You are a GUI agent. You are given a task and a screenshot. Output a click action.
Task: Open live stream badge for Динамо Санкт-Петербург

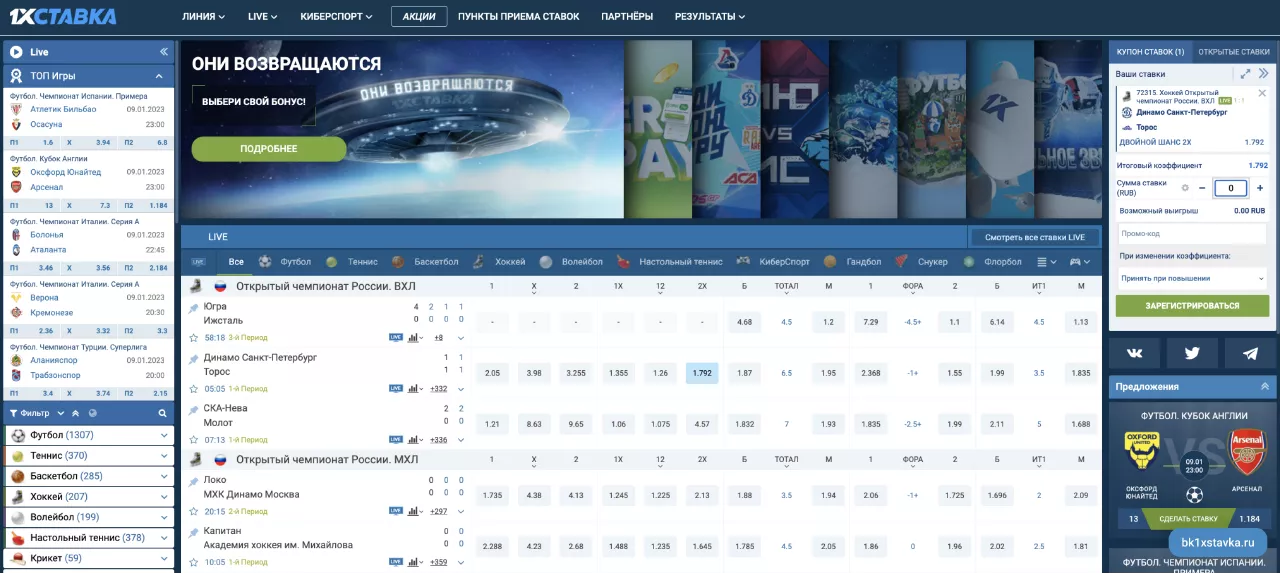[395, 388]
